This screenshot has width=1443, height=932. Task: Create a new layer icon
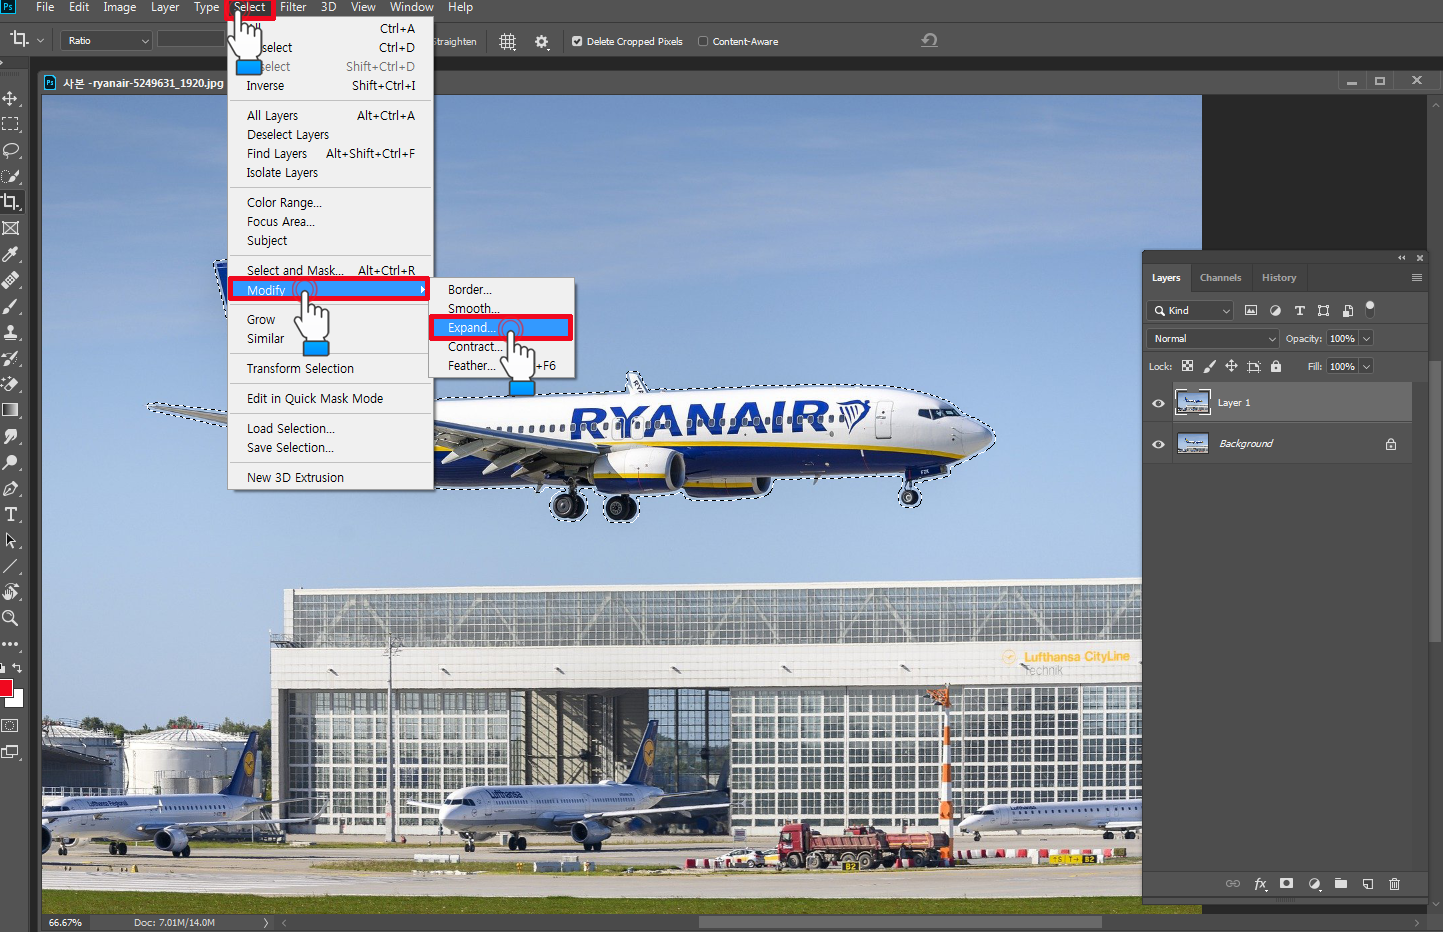pyautogui.click(x=1368, y=884)
